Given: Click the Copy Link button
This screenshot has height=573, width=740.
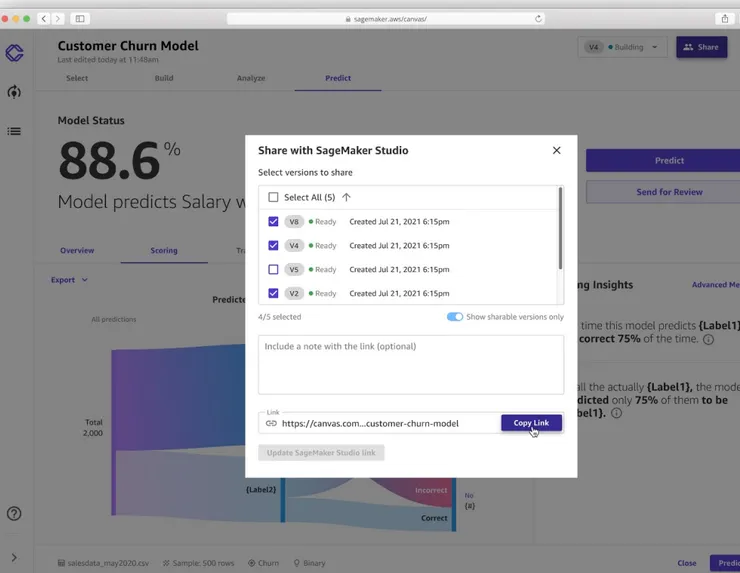Looking at the screenshot, I should 531,423.
